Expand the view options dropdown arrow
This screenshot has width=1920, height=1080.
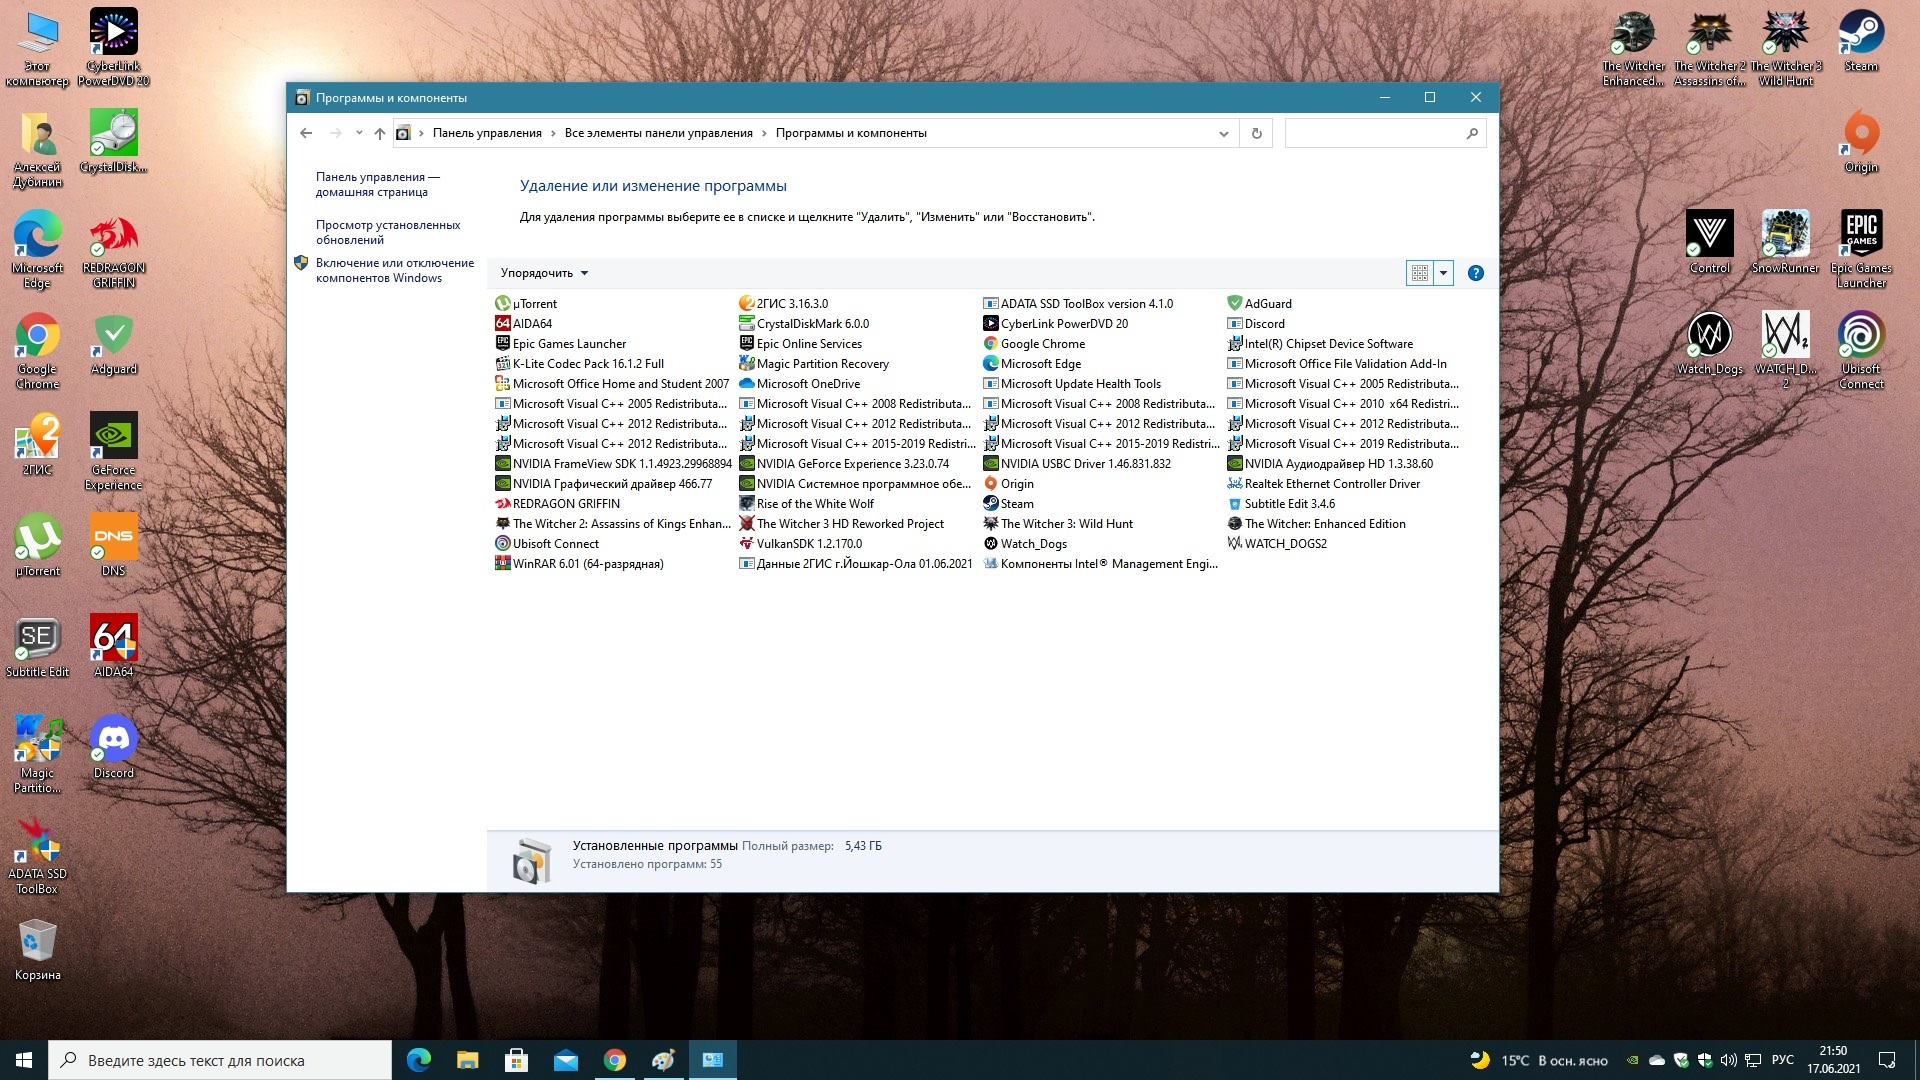click(1443, 273)
